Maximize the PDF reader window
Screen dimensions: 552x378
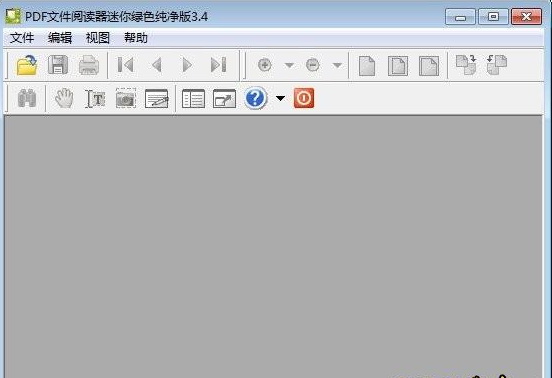pyautogui.click(x=493, y=17)
